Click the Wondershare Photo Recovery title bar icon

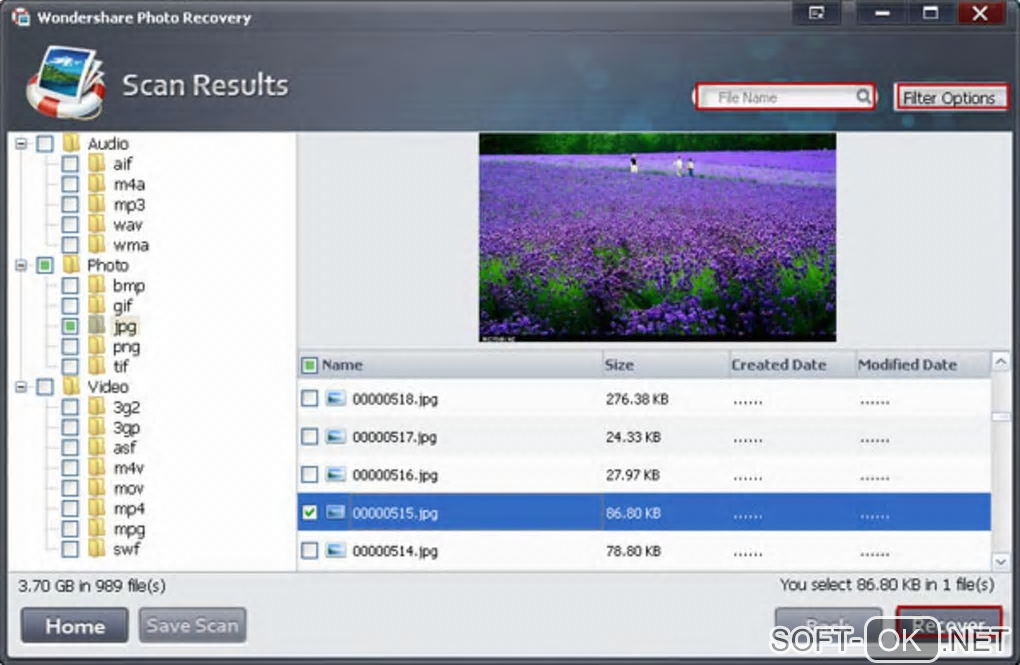tap(21, 17)
